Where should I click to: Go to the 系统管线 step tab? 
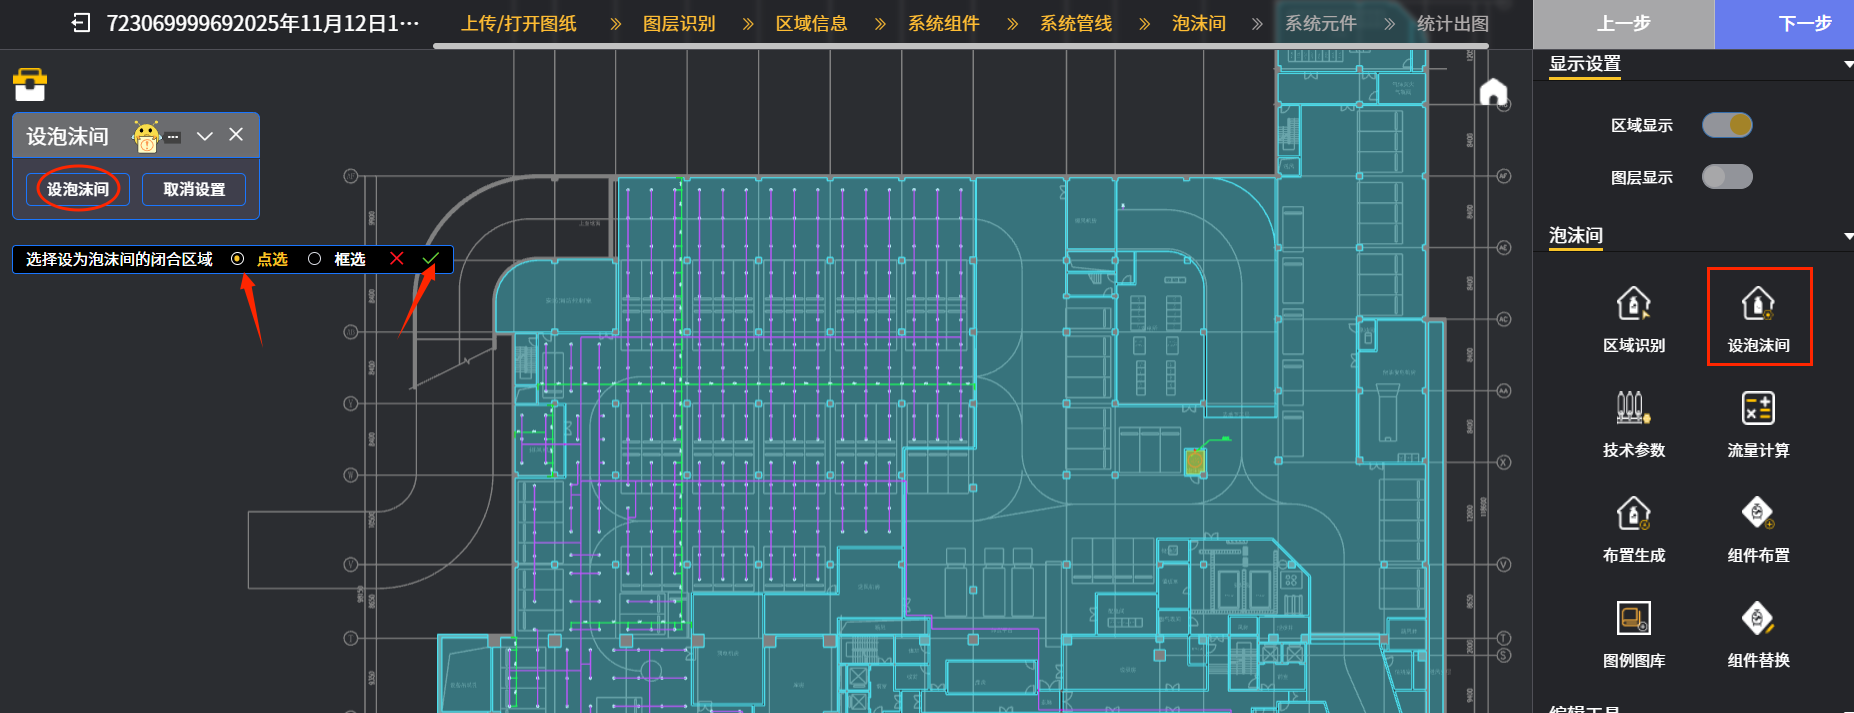coord(1076,23)
